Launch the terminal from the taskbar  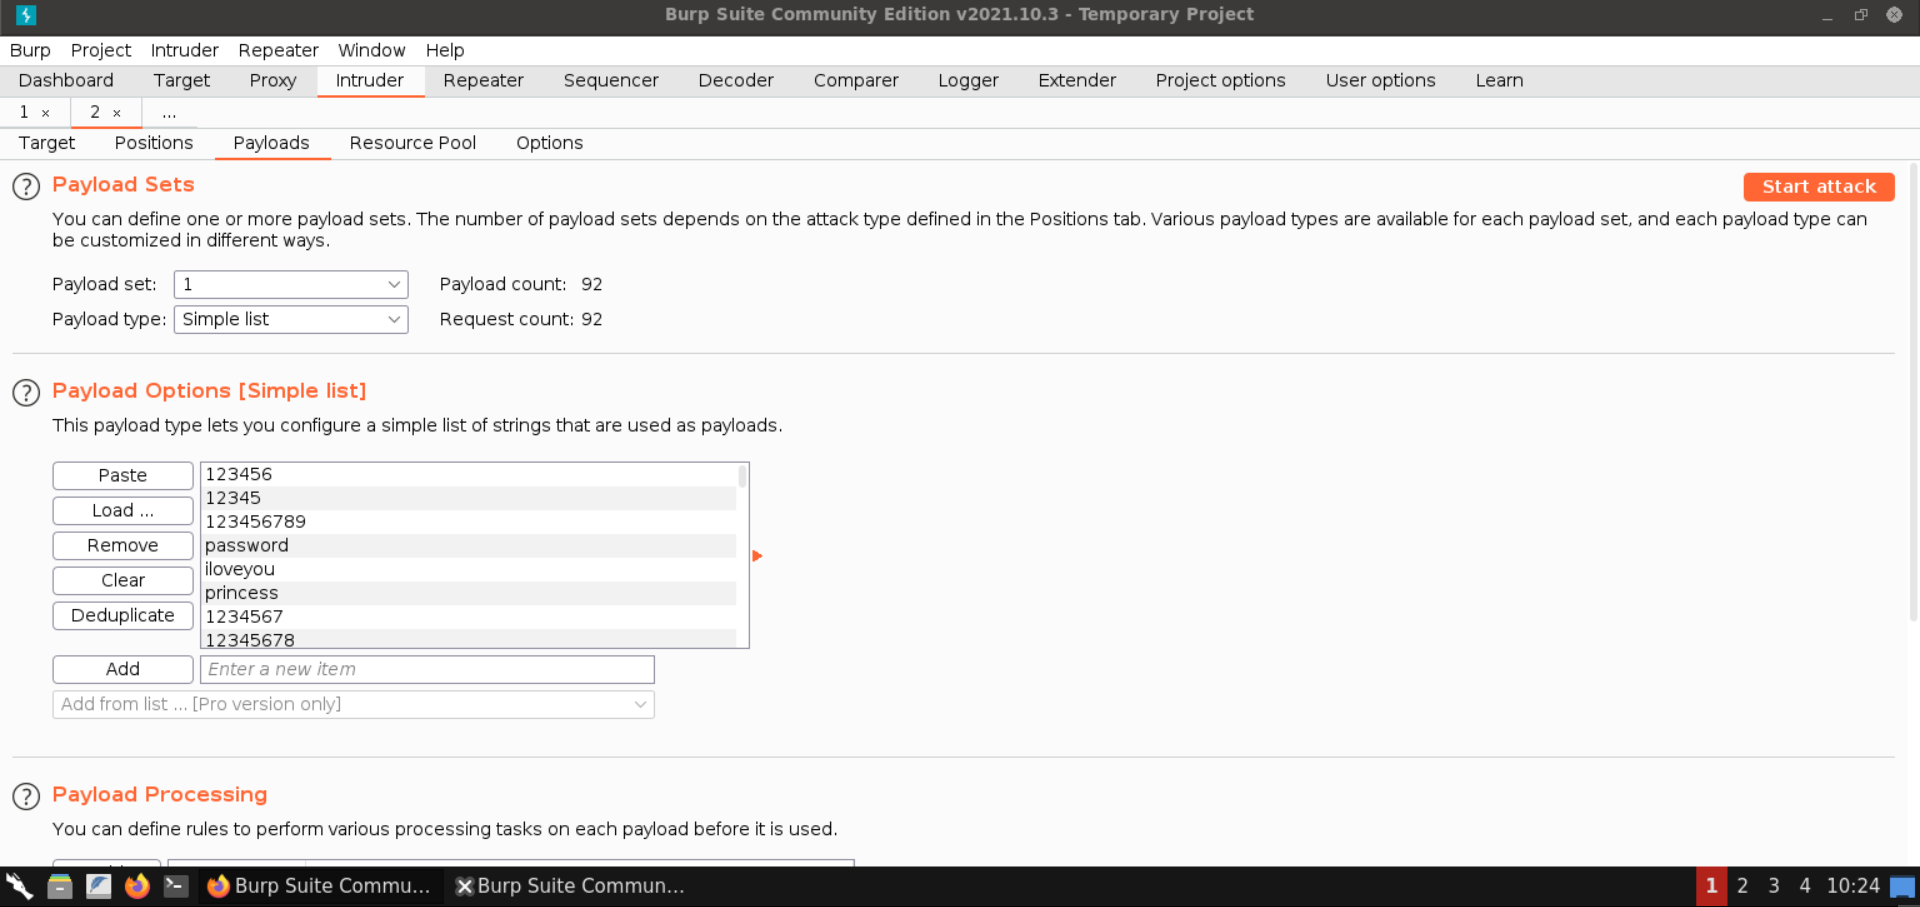[x=176, y=886]
